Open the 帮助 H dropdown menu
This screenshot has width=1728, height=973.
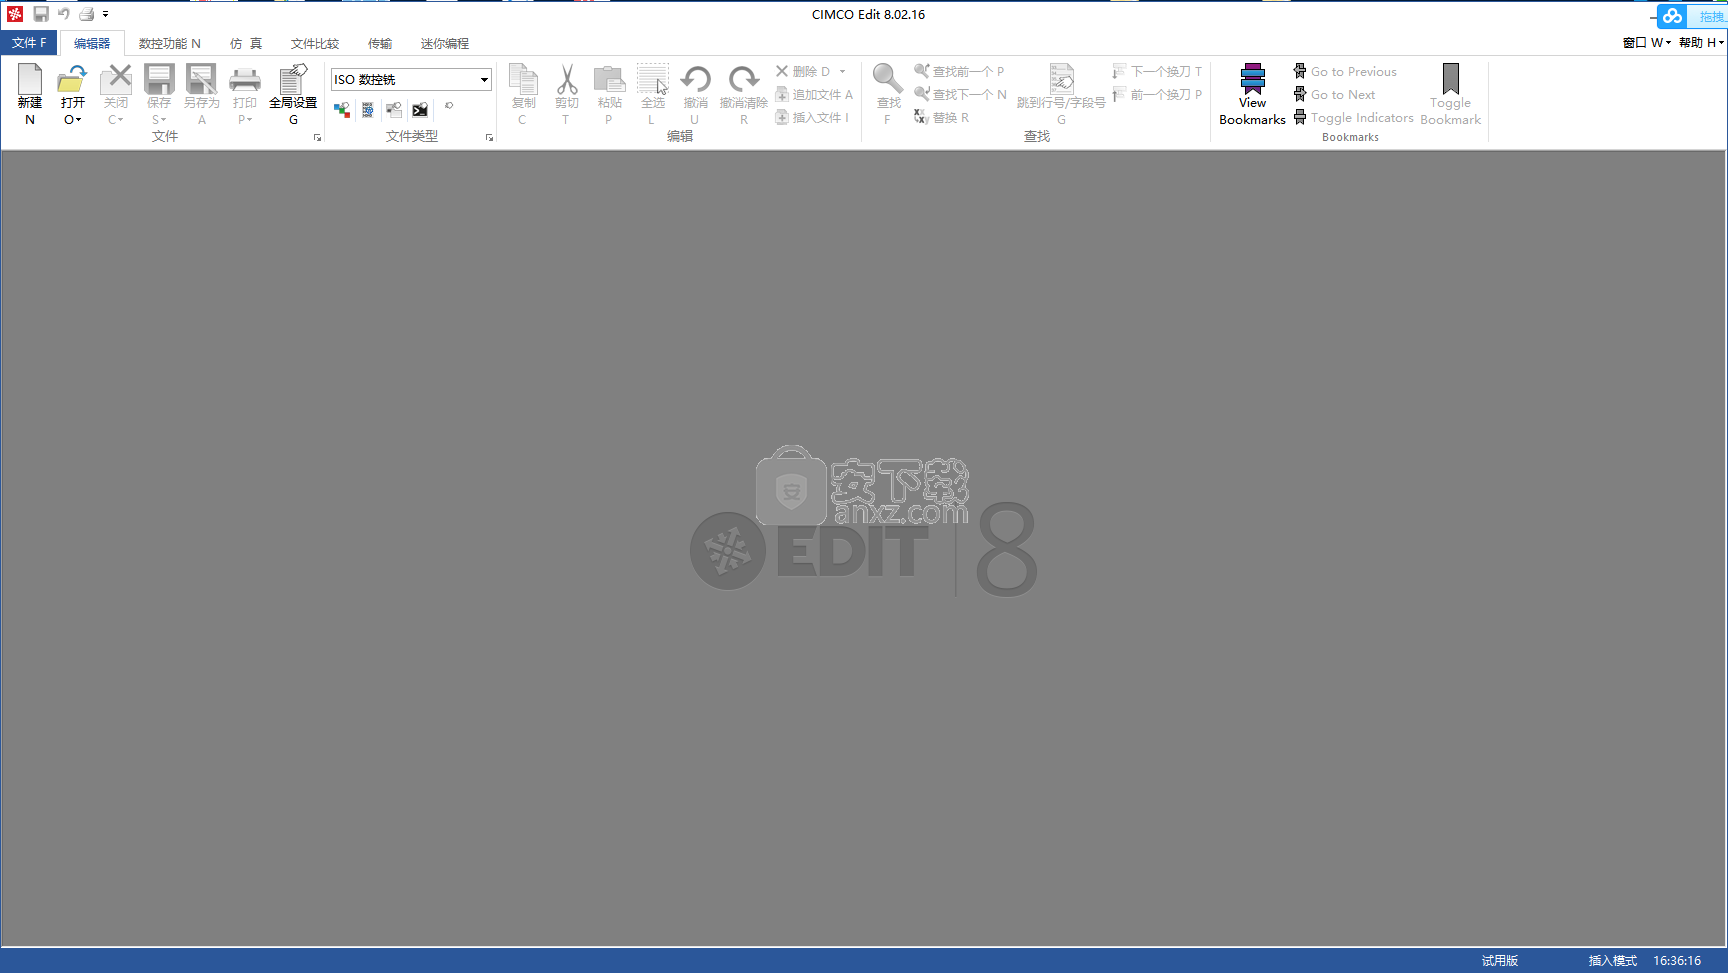click(x=1701, y=42)
